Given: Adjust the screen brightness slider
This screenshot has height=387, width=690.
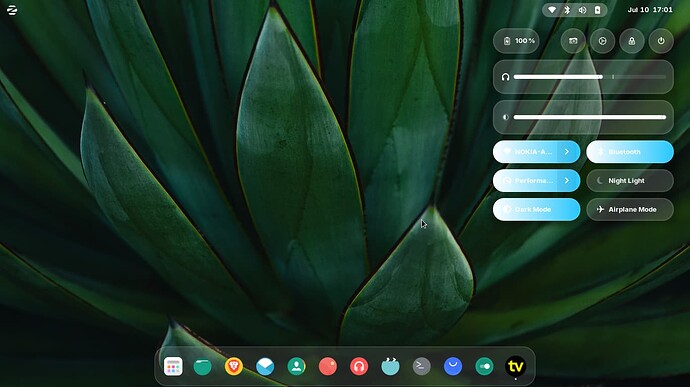Looking at the screenshot, I should (x=590, y=117).
